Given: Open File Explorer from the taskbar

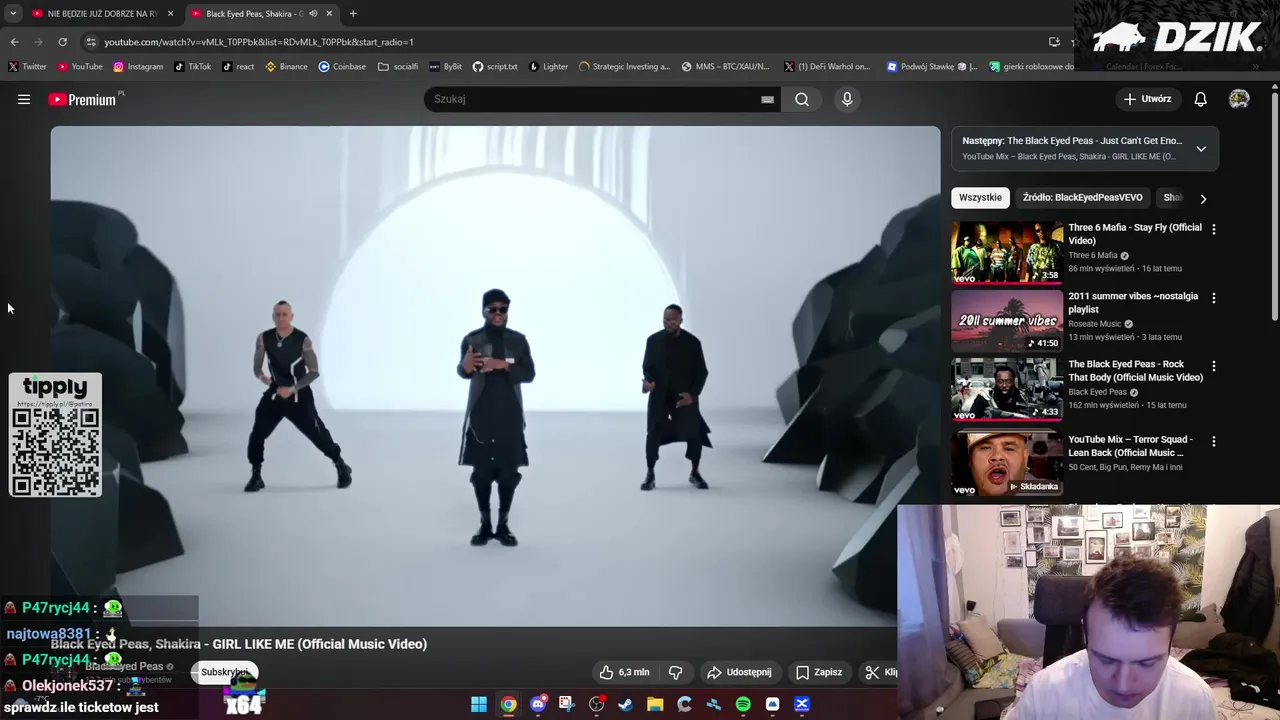Looking at the screenshot, I should [655, 704].
